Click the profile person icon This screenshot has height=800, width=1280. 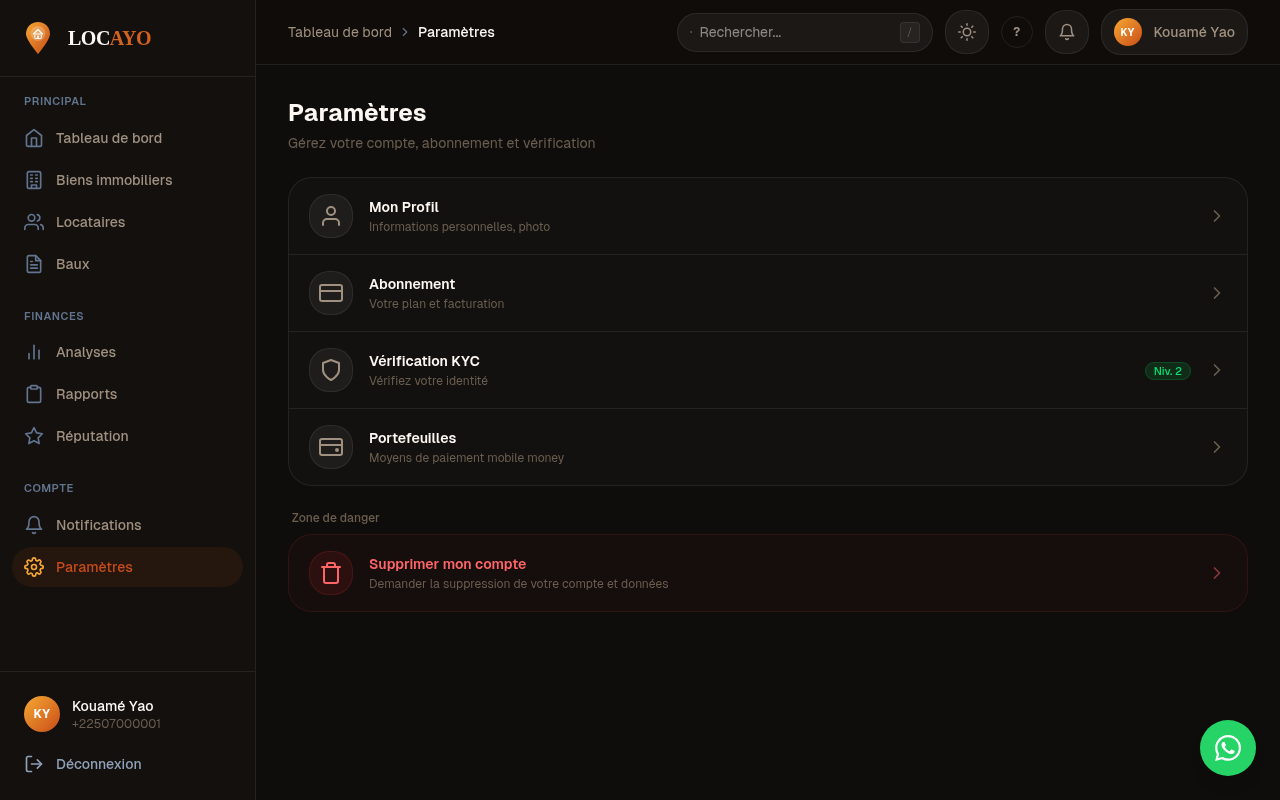click(331, 216)
